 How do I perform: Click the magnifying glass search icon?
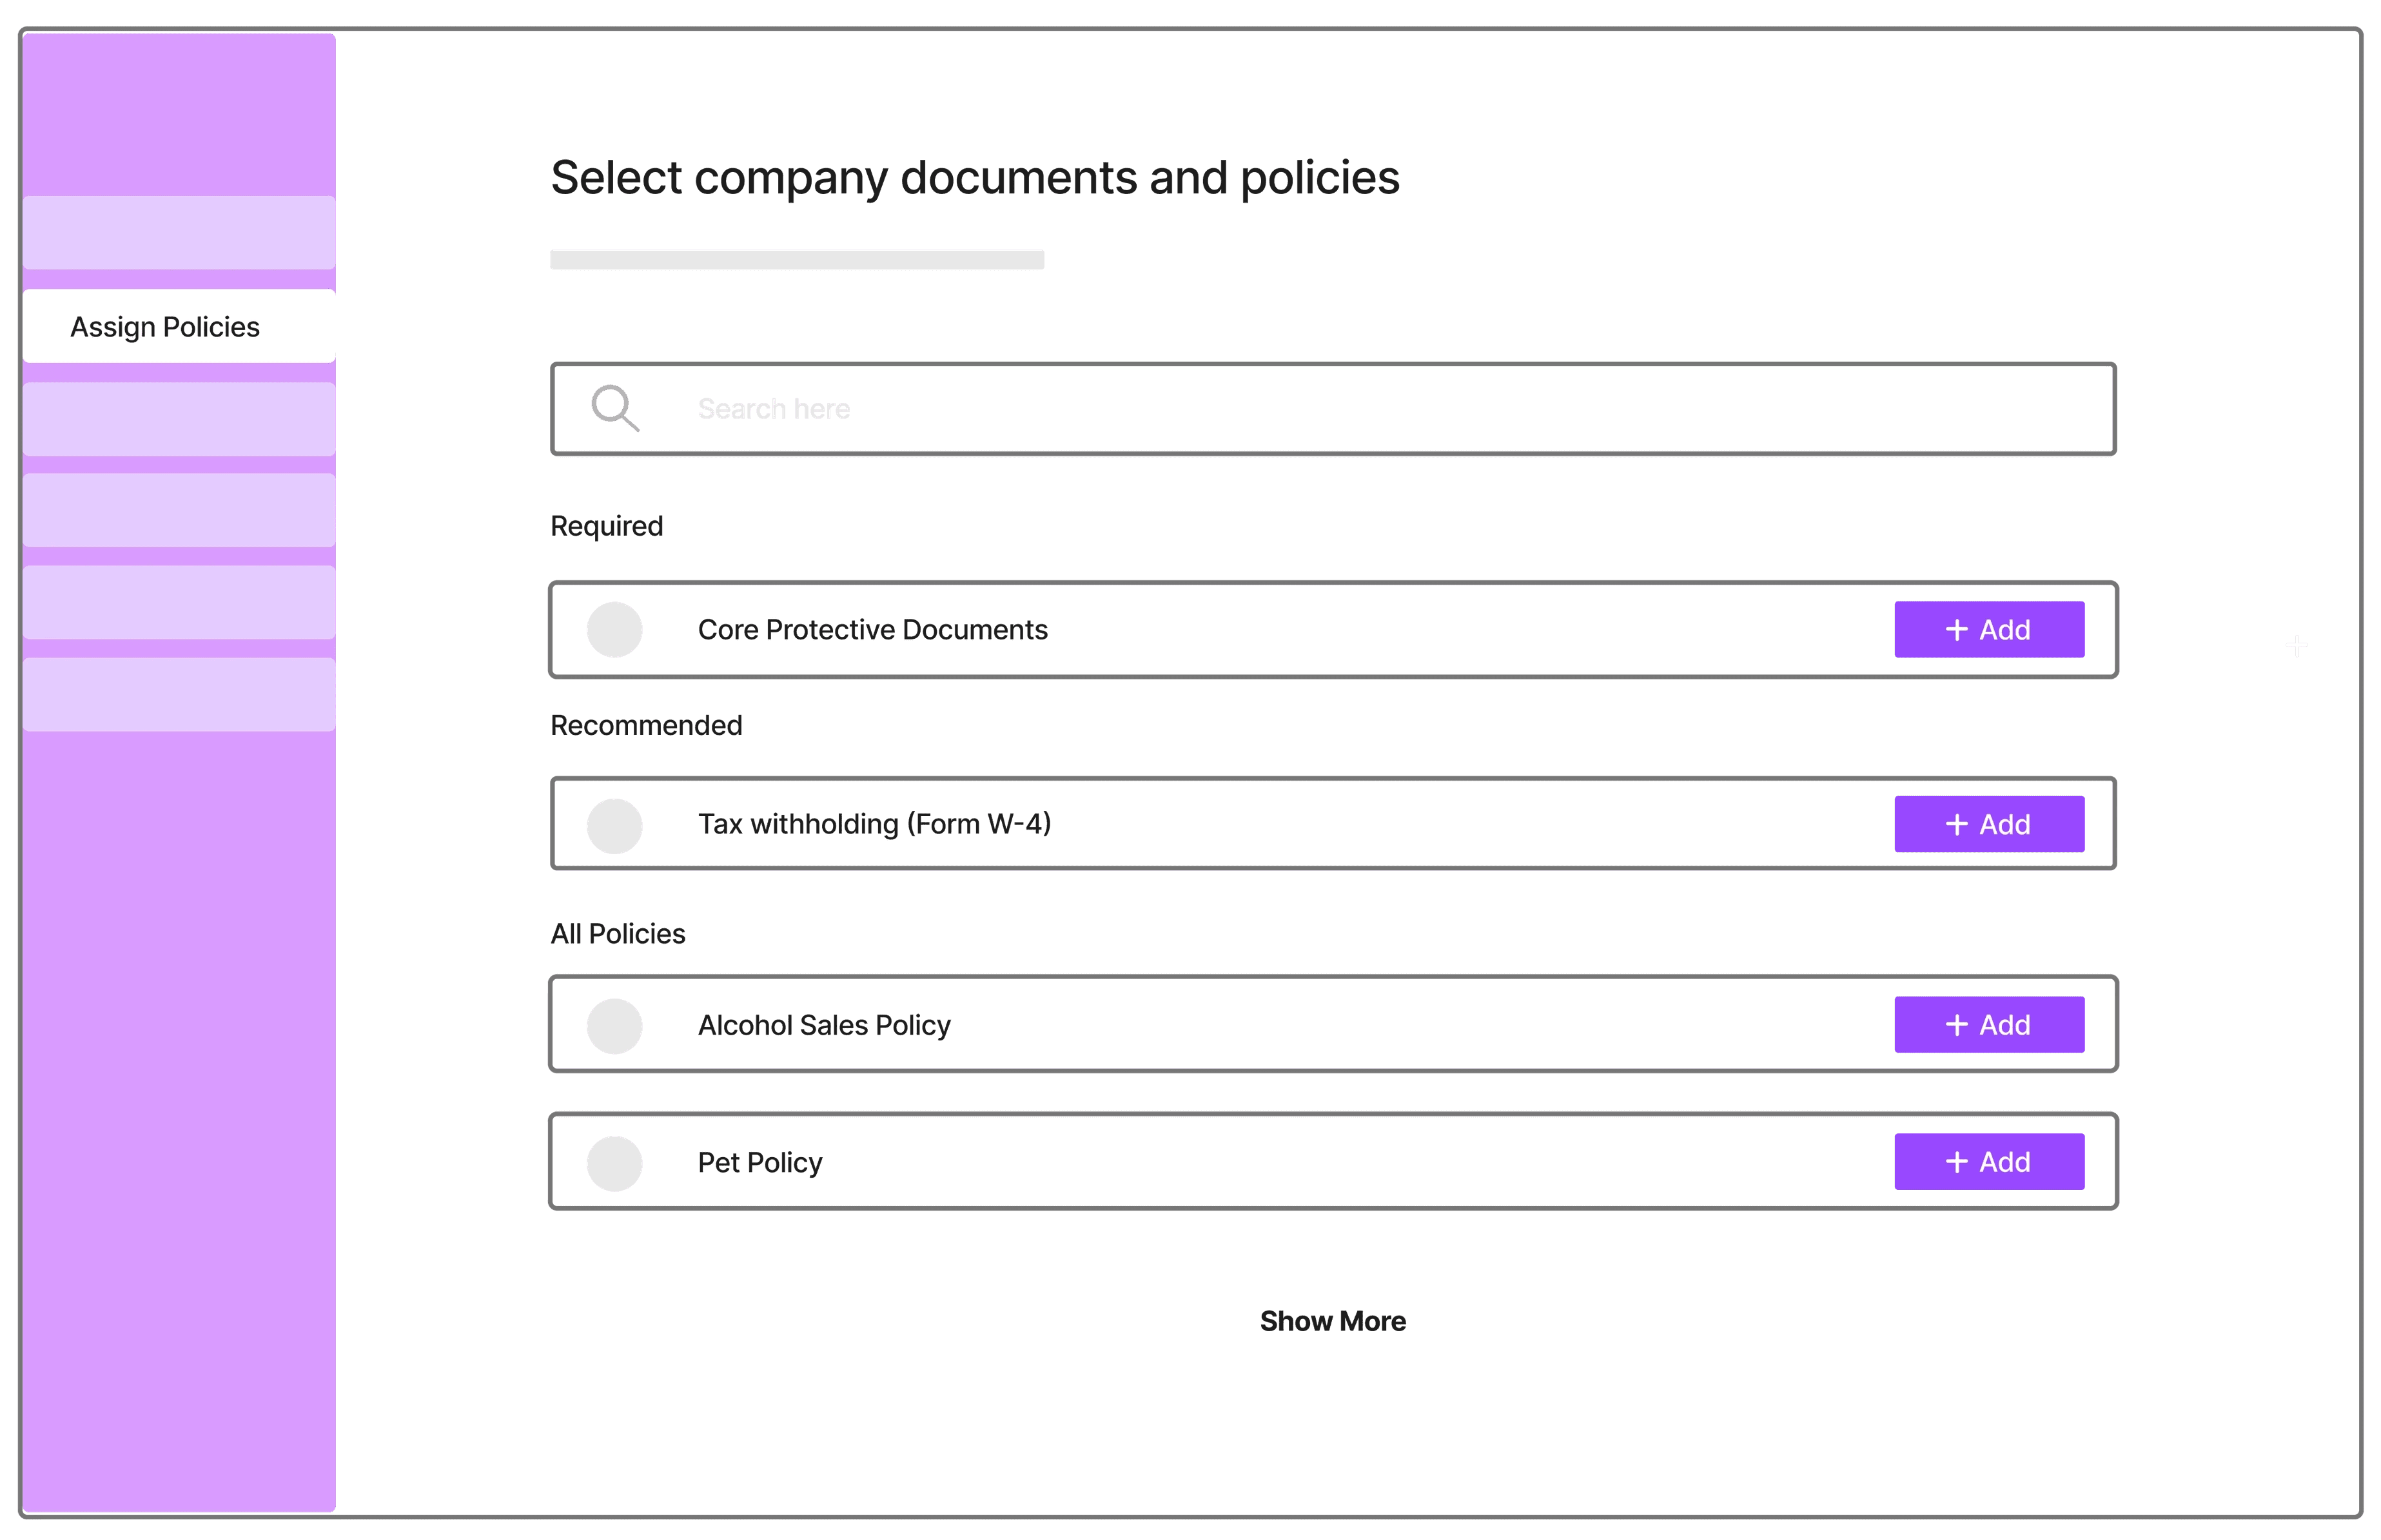[615, 408]
